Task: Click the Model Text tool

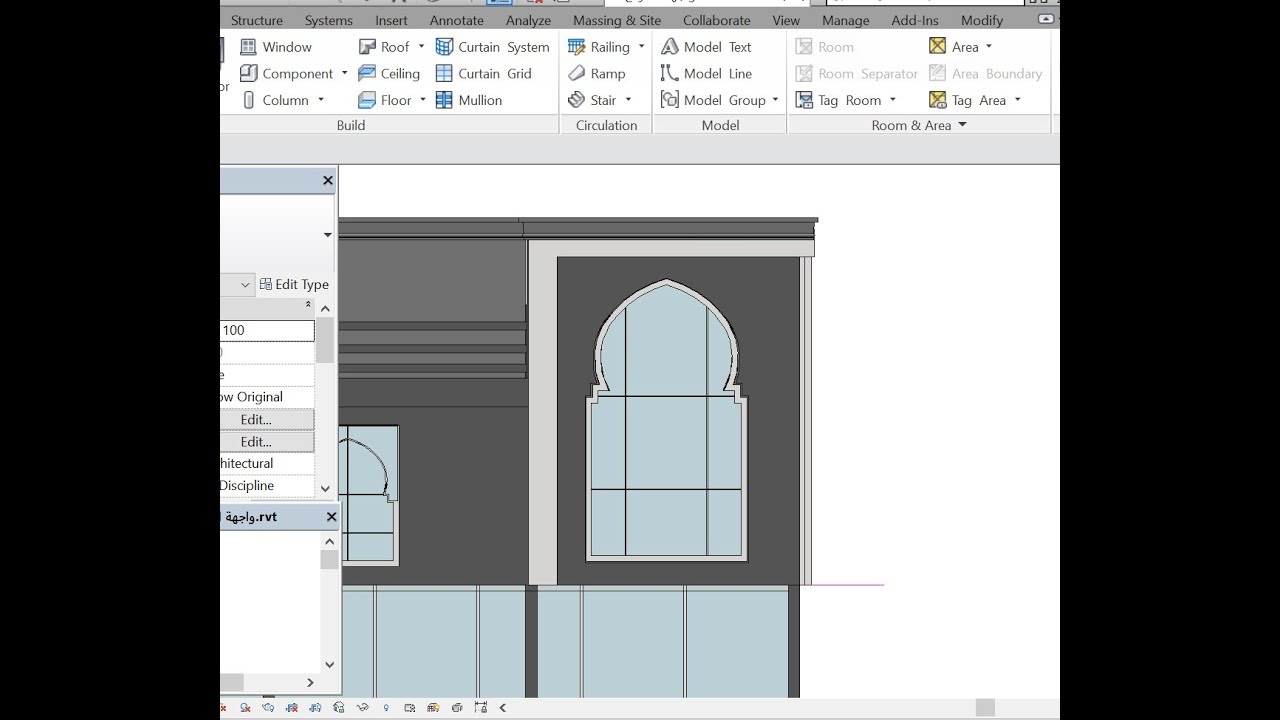Action: pyautogui.click(x=706, y=47)
